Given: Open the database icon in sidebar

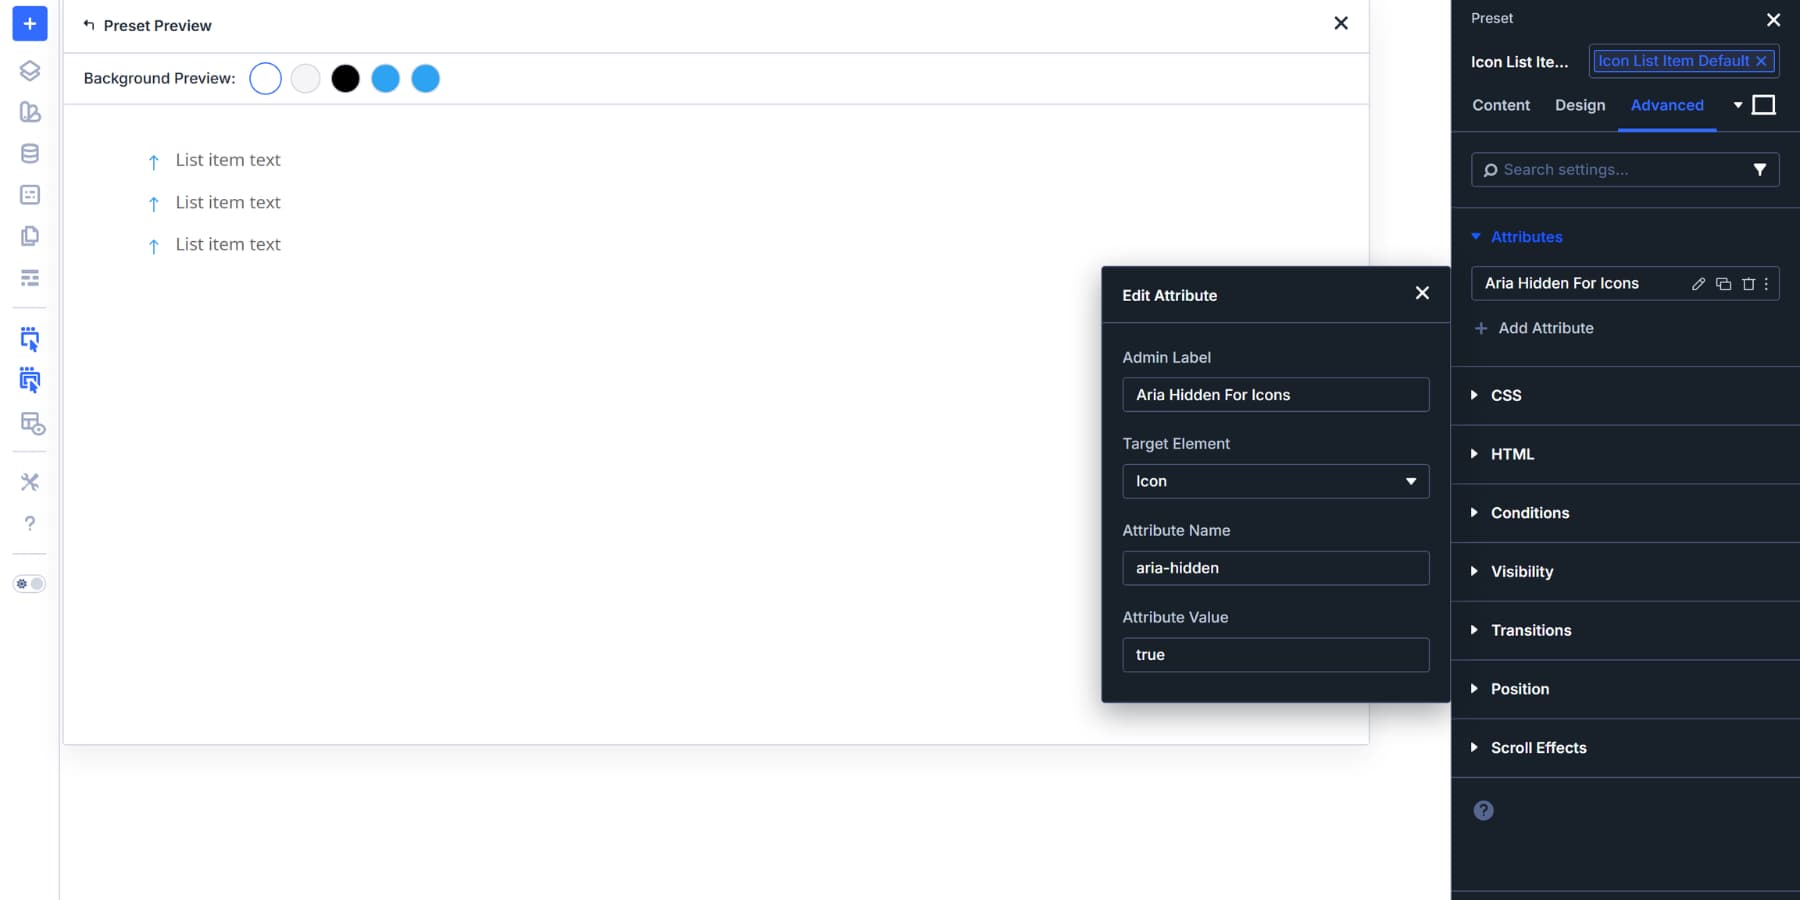Looking at the screenshot, I should coord(29,153).
